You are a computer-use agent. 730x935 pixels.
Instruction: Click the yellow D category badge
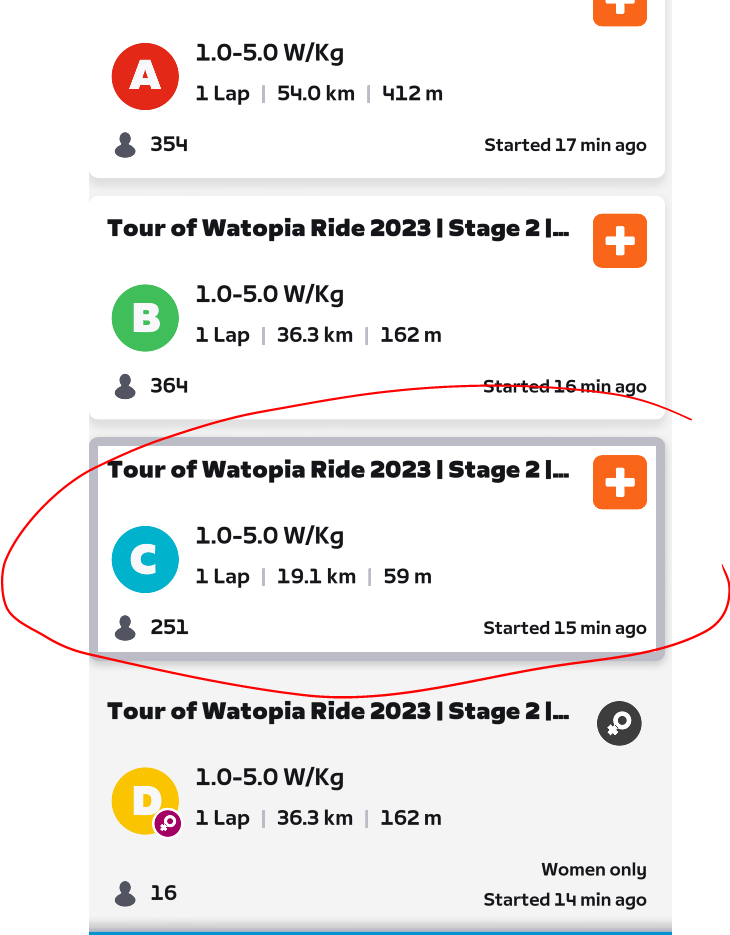click(145, 800)
